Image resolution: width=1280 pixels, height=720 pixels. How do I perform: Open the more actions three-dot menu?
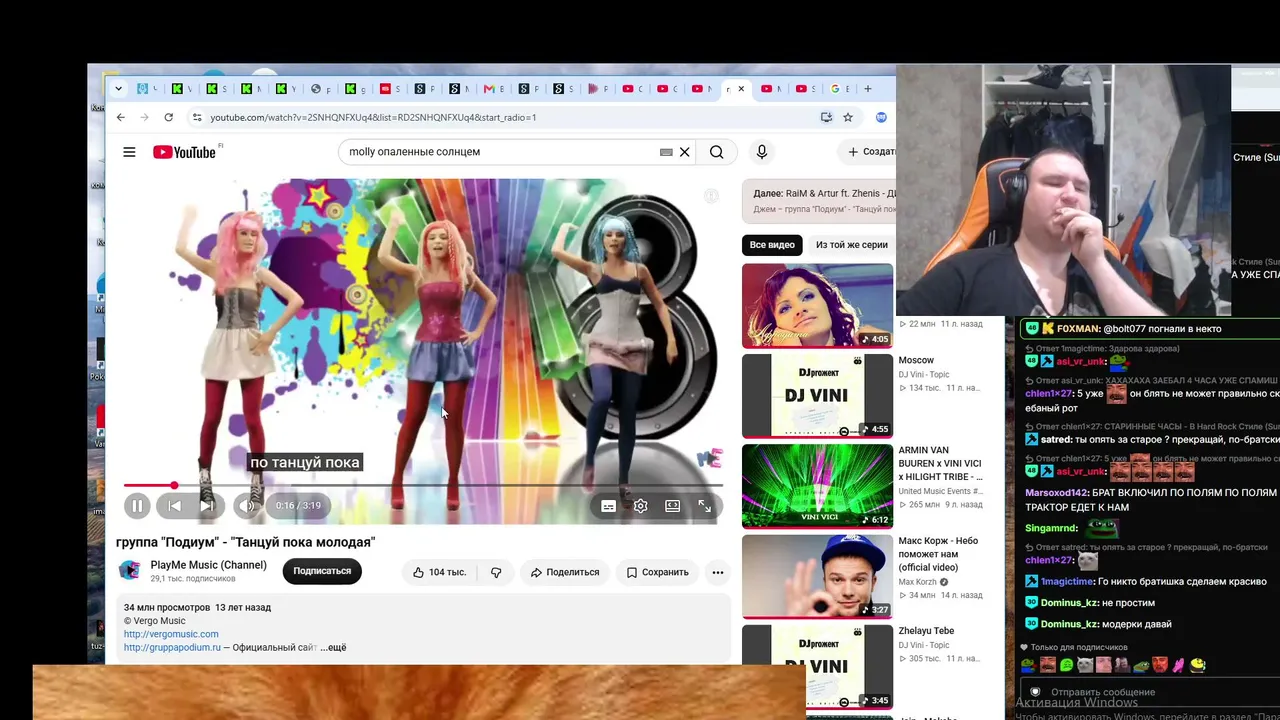pyautogui.click(x=717, y=572)
